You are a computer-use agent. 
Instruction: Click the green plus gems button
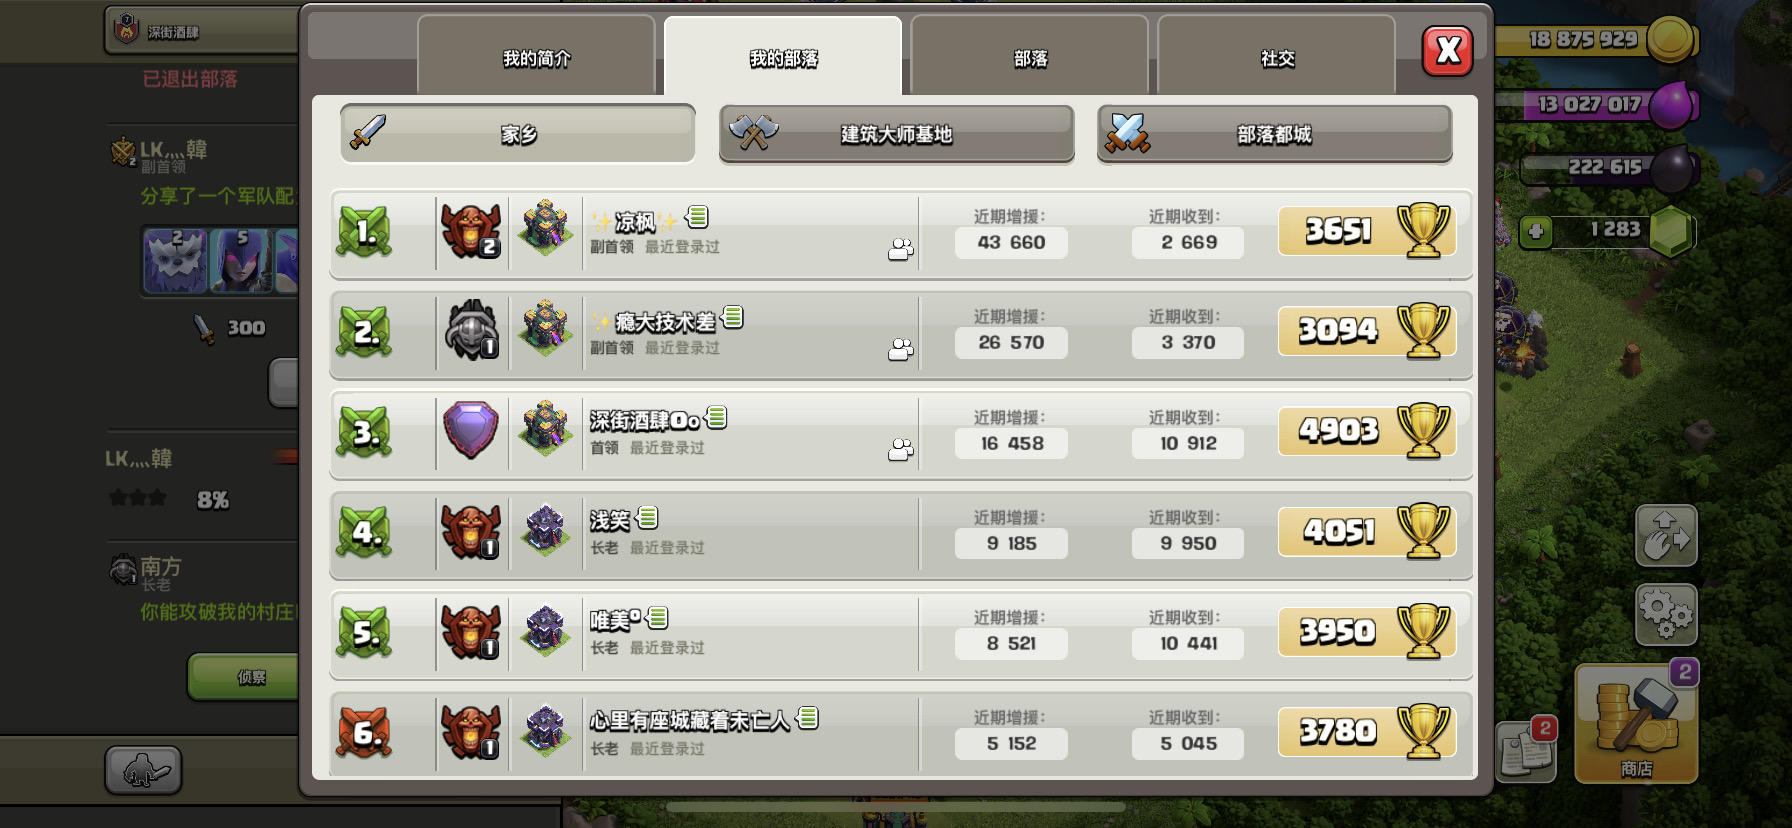pyautogui.click(x=1536, y=232)
